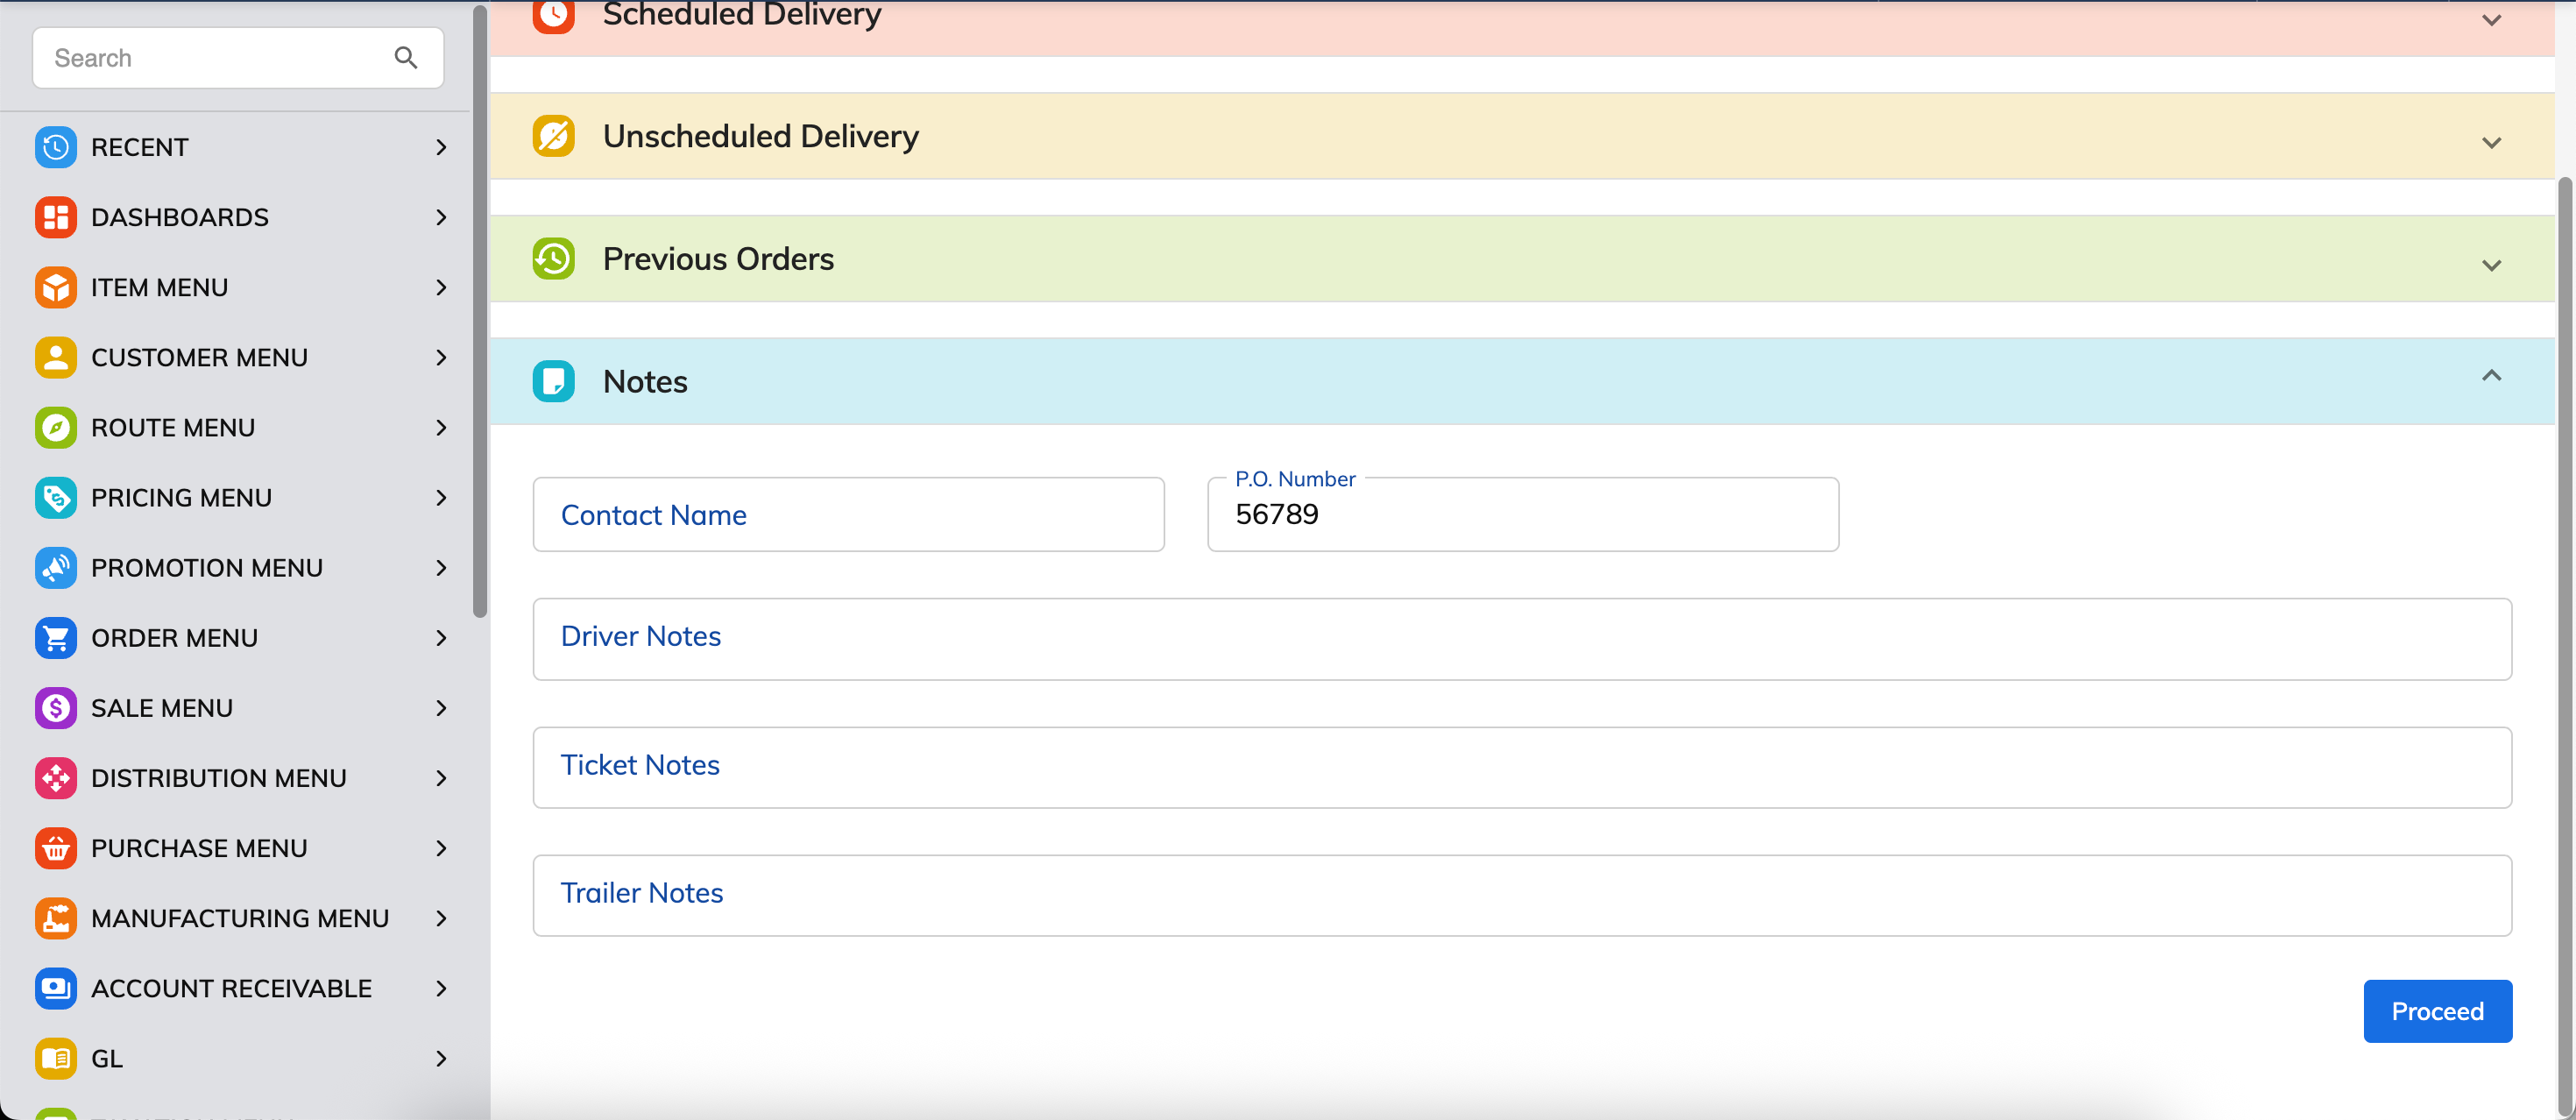2576x1120 pixels.
Task: Click the Purchase Menu basket icon
Action: click(56, 847)
